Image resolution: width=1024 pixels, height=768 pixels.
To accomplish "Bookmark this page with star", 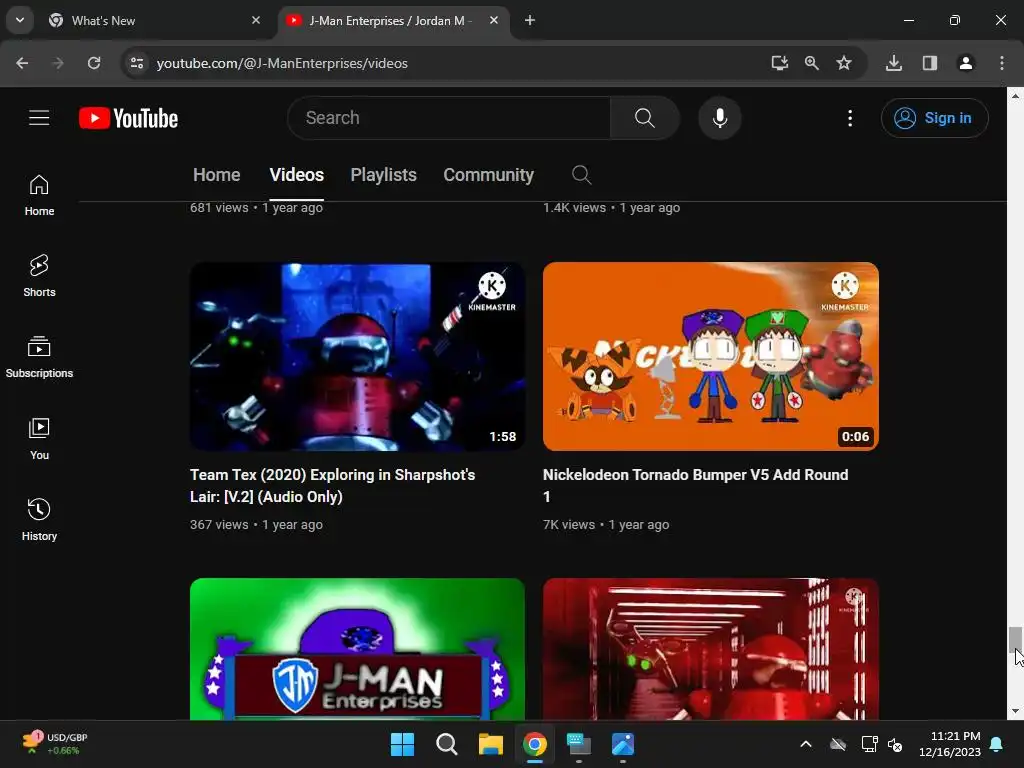I will click(844, 63).
